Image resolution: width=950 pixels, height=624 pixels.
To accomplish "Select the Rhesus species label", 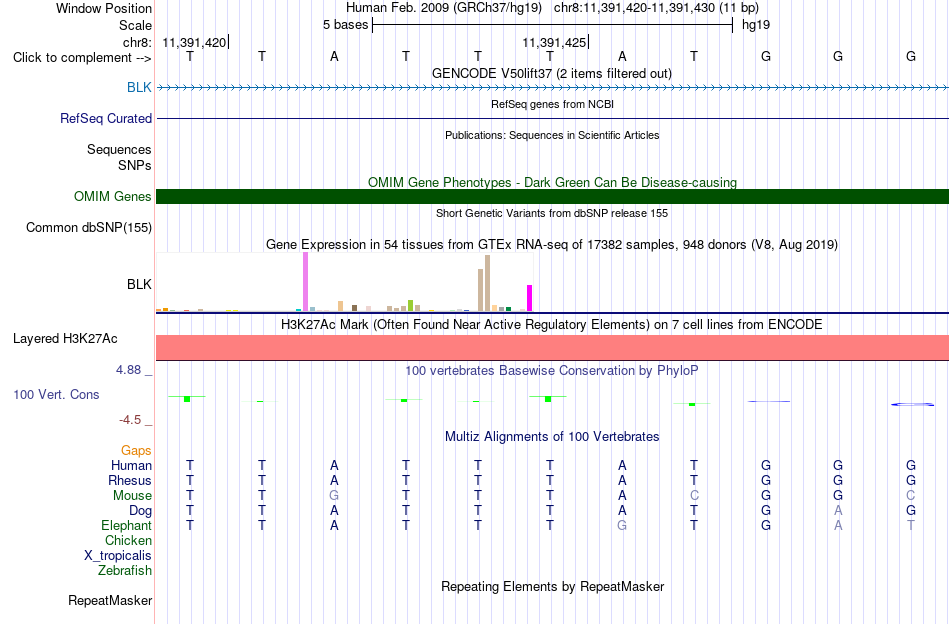I will pos(130,480).
